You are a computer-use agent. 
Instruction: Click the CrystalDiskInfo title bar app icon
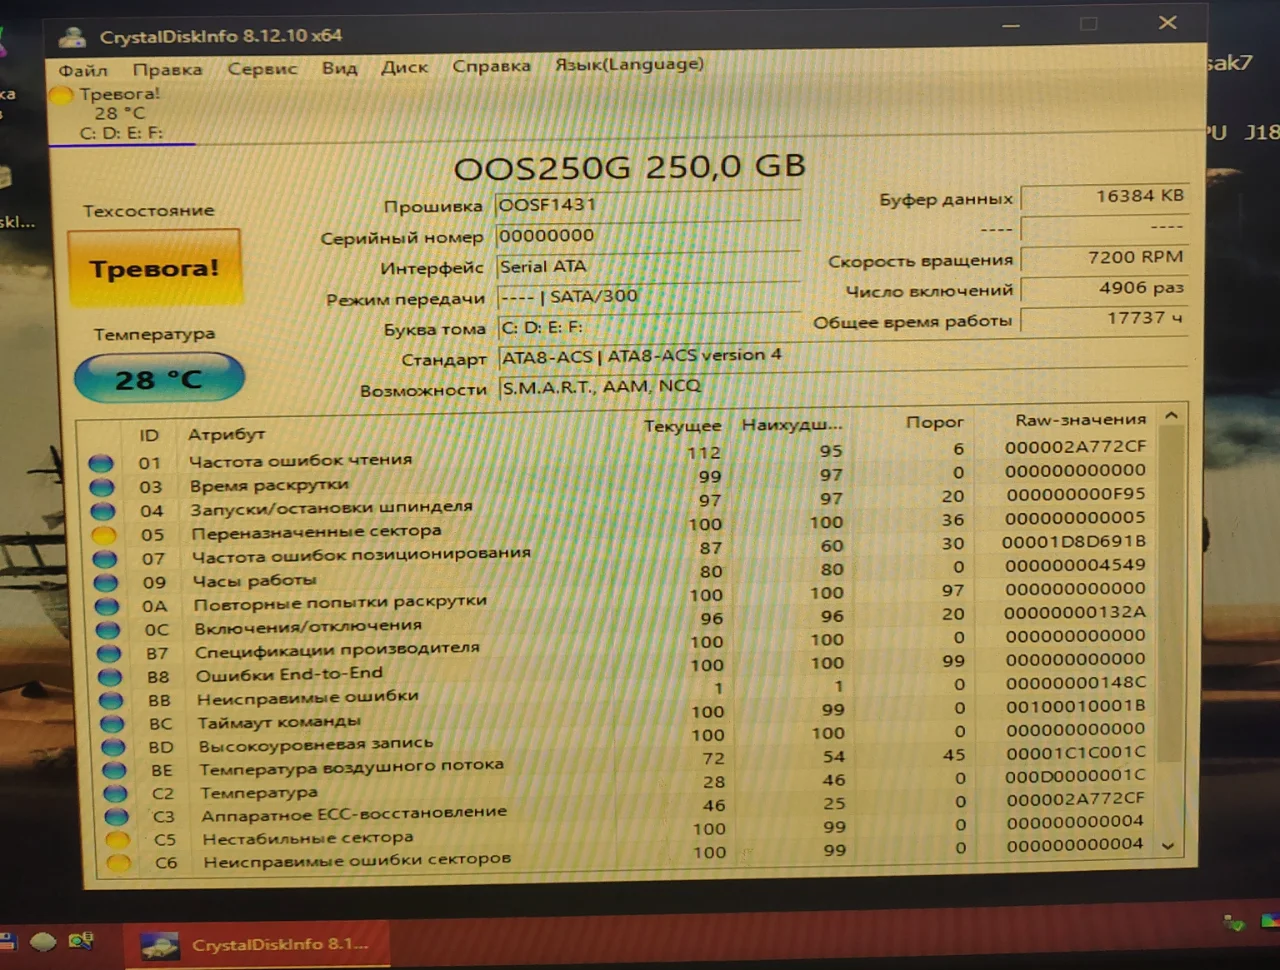[72, 37]
